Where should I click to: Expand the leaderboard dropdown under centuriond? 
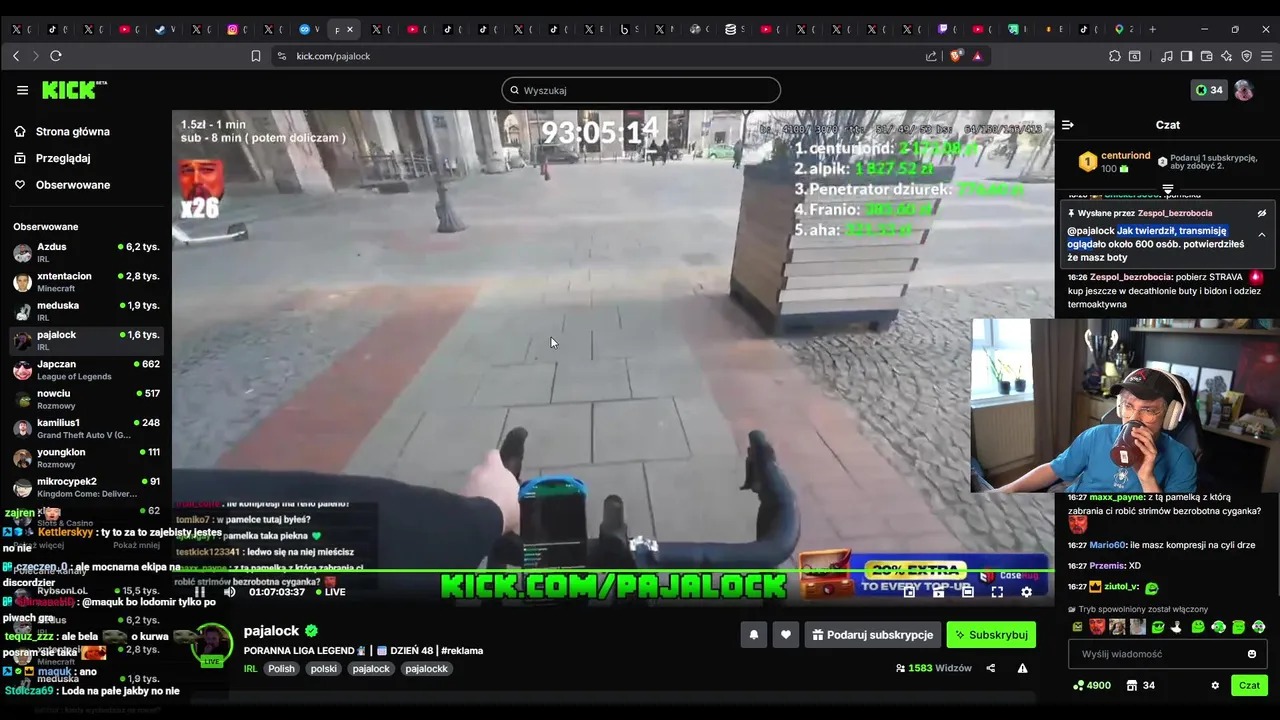(1167, 189)
